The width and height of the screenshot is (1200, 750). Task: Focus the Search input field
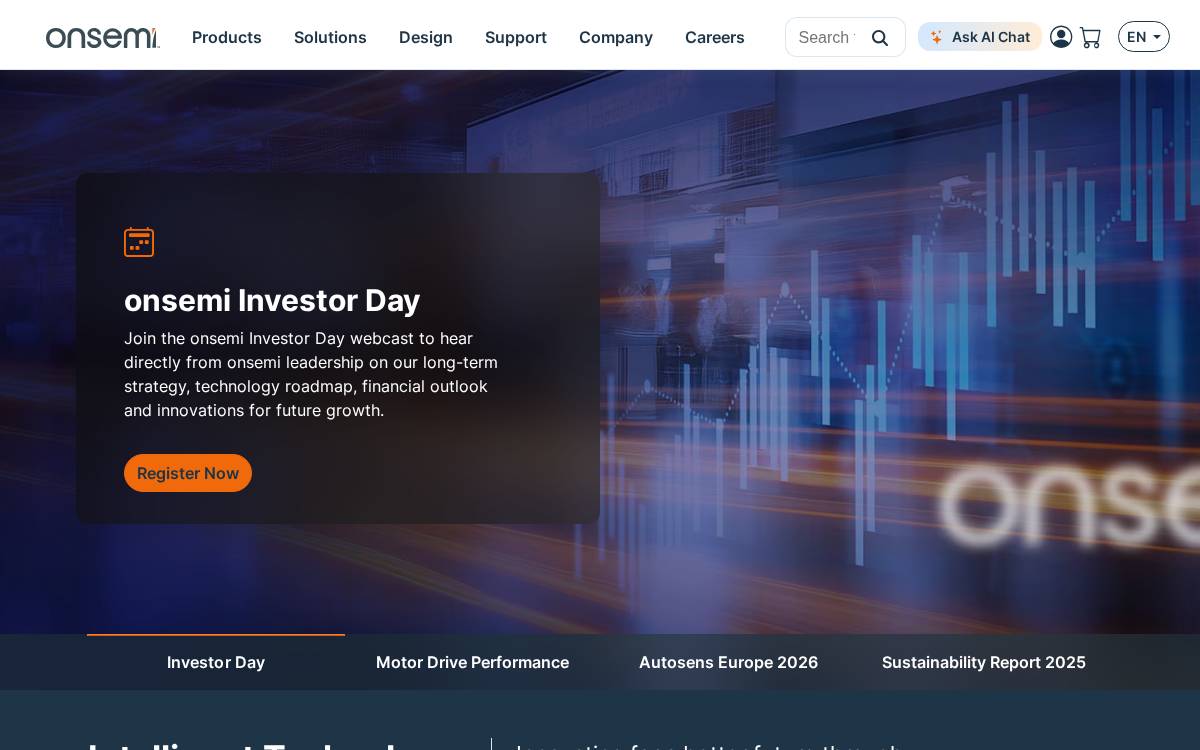pyautogui.click(x=826, y=37)
